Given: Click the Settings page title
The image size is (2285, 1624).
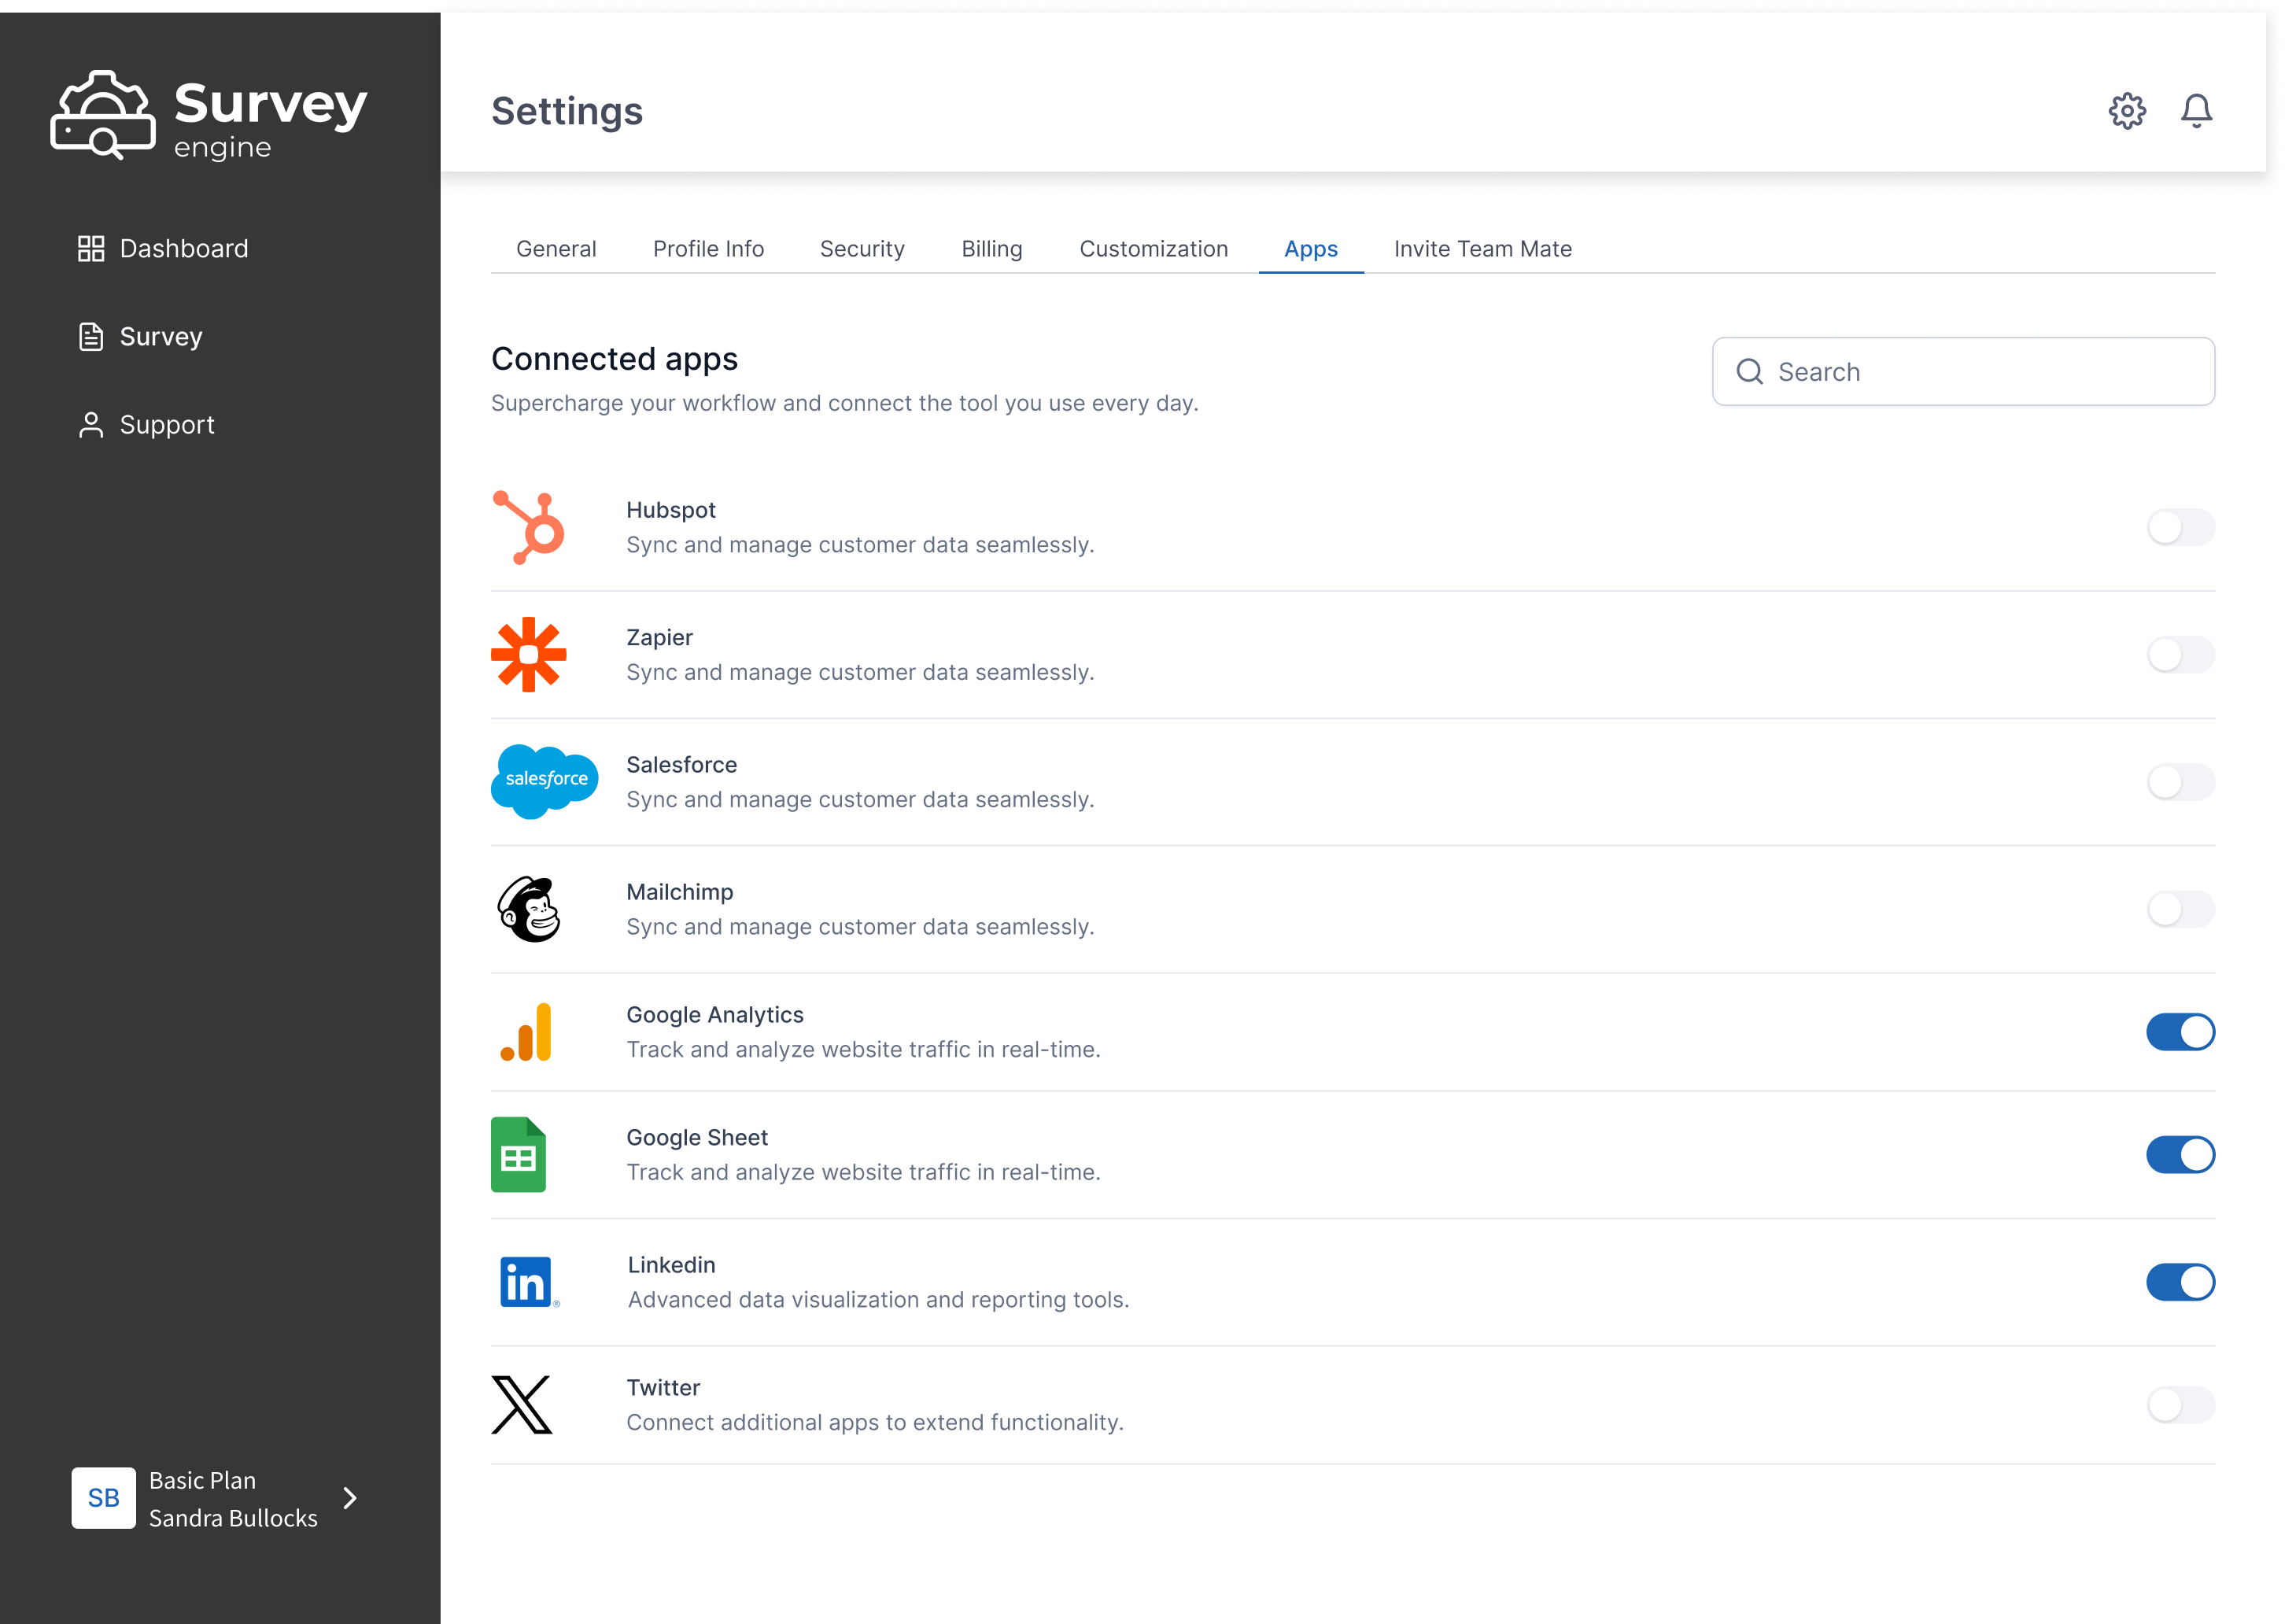Looking at the screenshot, I should [x=567, y=111].
